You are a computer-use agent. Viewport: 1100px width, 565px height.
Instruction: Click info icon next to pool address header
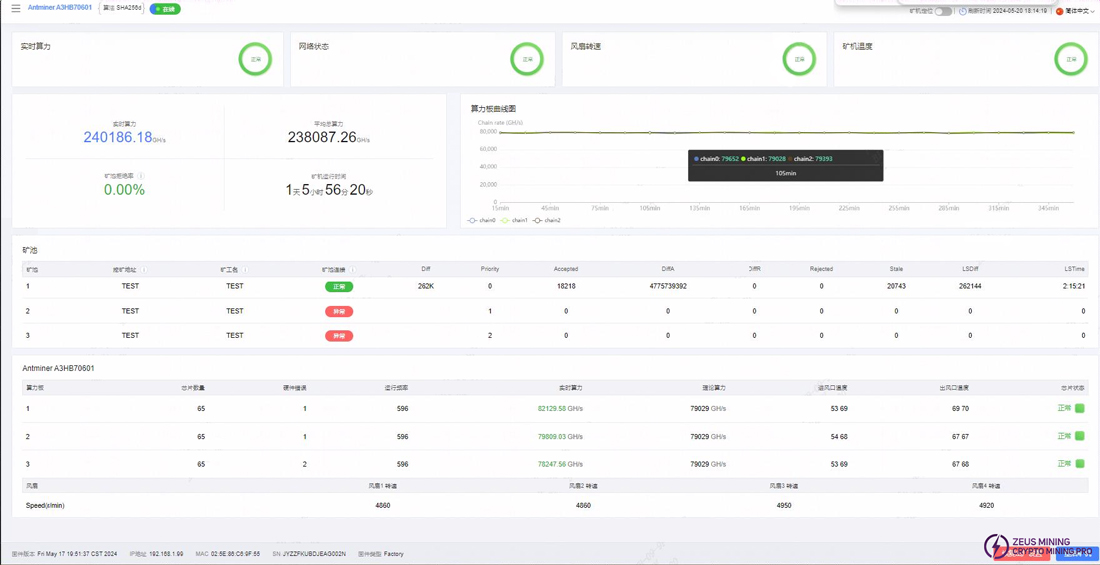pos(144,270)
